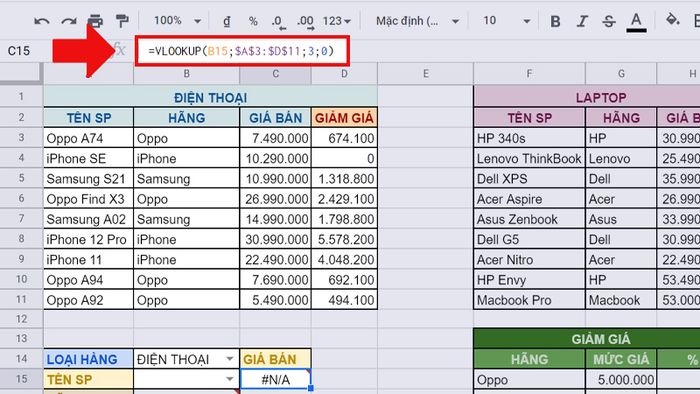Select column F header
700x394 pixels.
tap(529, 74)
